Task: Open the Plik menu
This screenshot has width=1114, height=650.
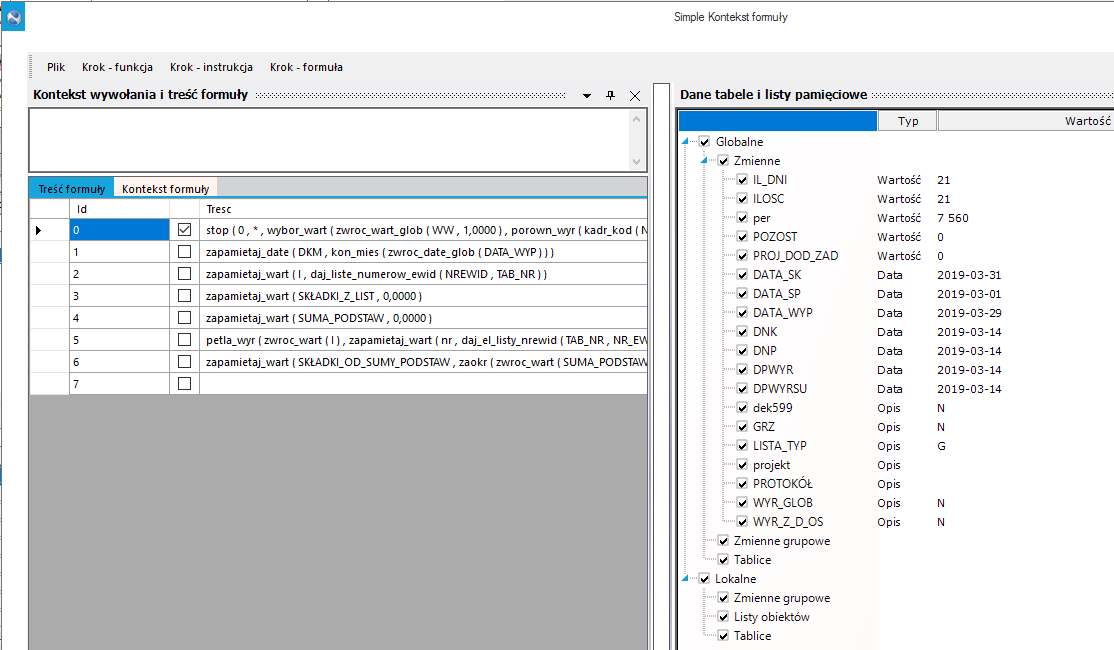Action: (x=56, y=67)
